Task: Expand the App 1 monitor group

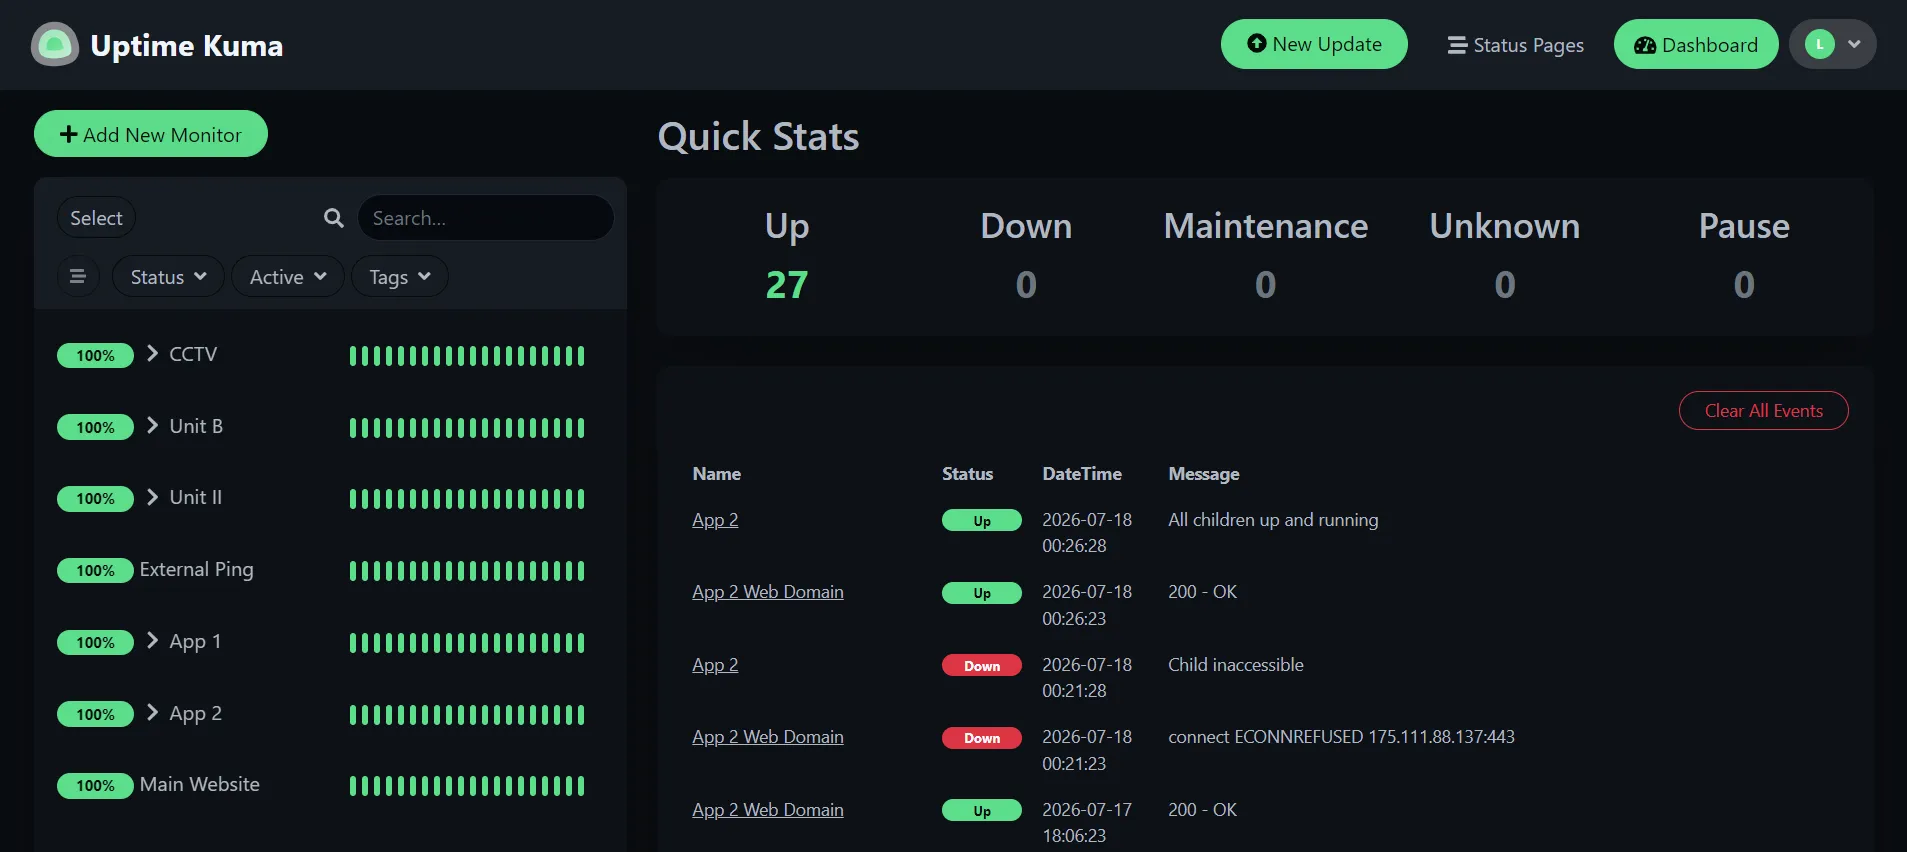Action: 152,641
